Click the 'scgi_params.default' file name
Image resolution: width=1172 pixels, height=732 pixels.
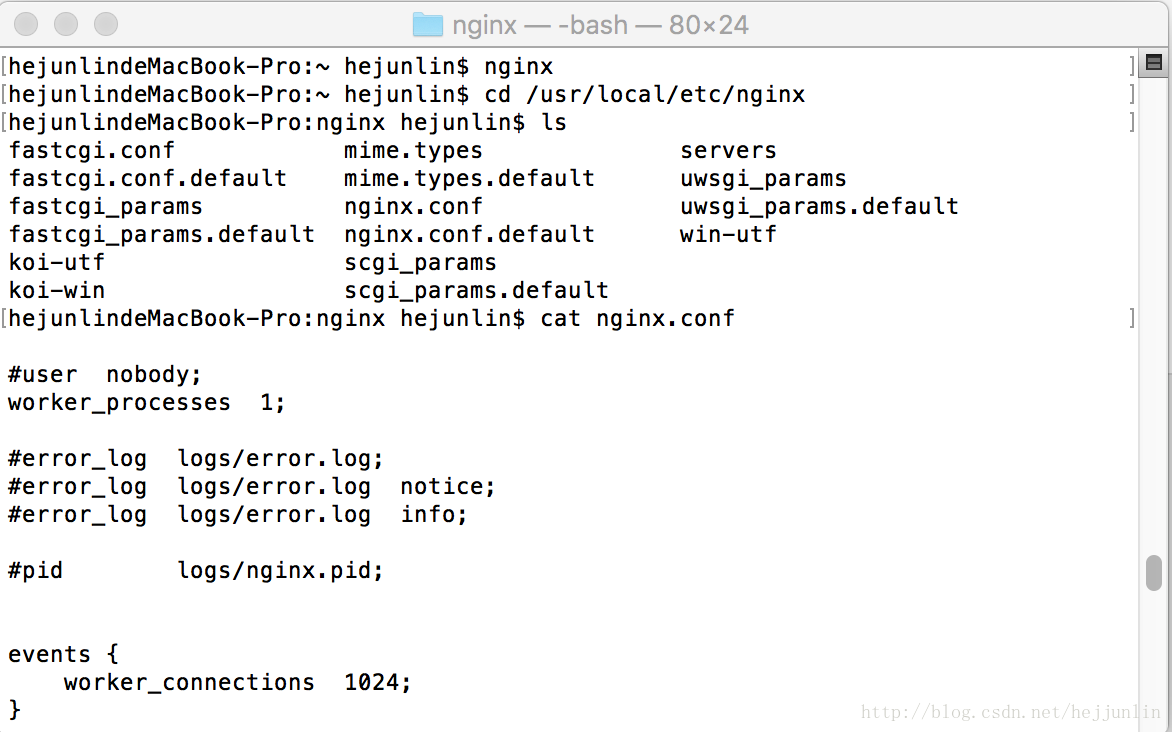click(x=476, y=290)
